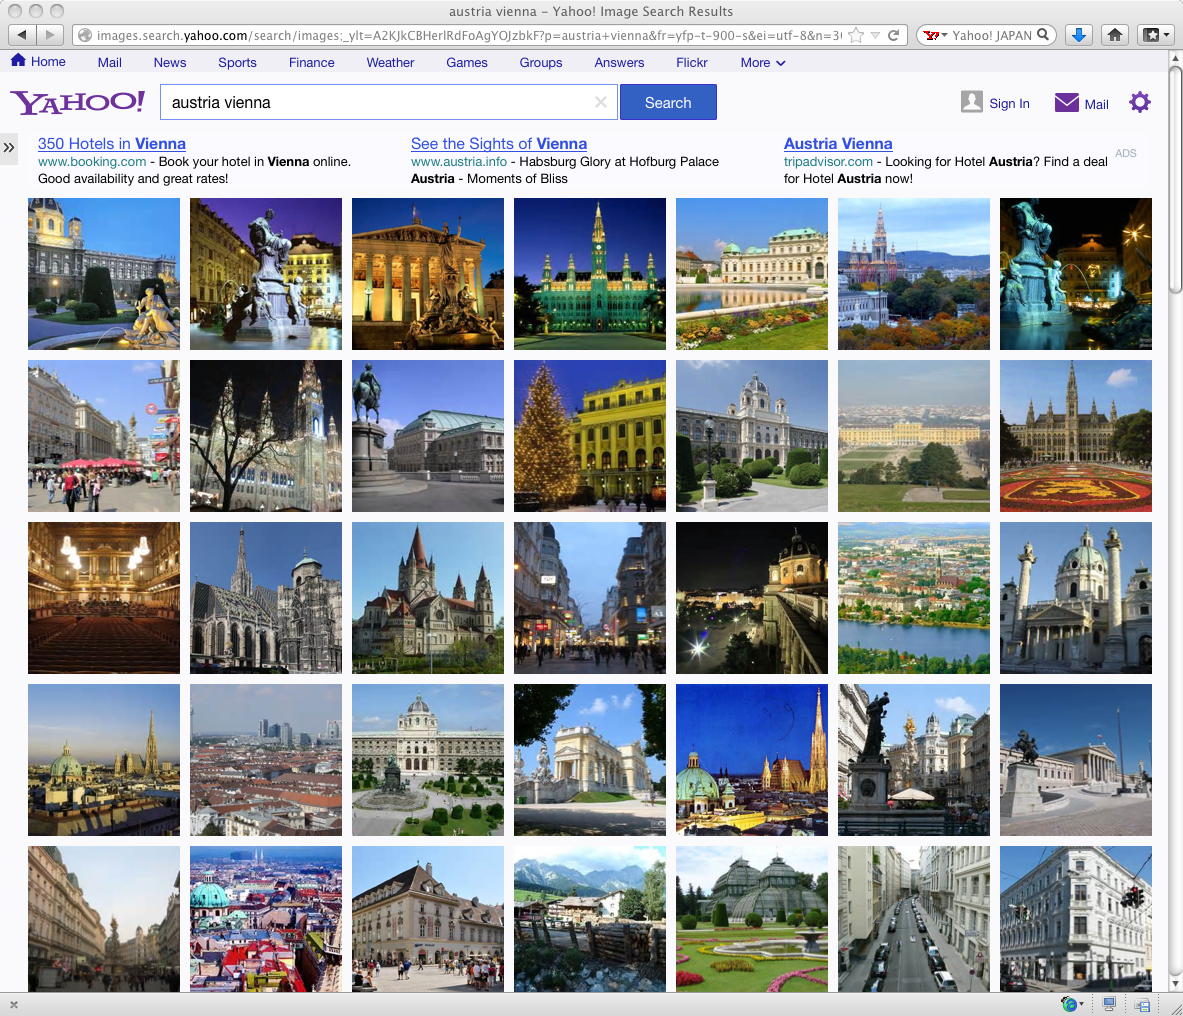Screen dimensions: 1183x1016
Task: Open the '350 Hotels in Vienna' ad link
Action: (x=112, y=143)
